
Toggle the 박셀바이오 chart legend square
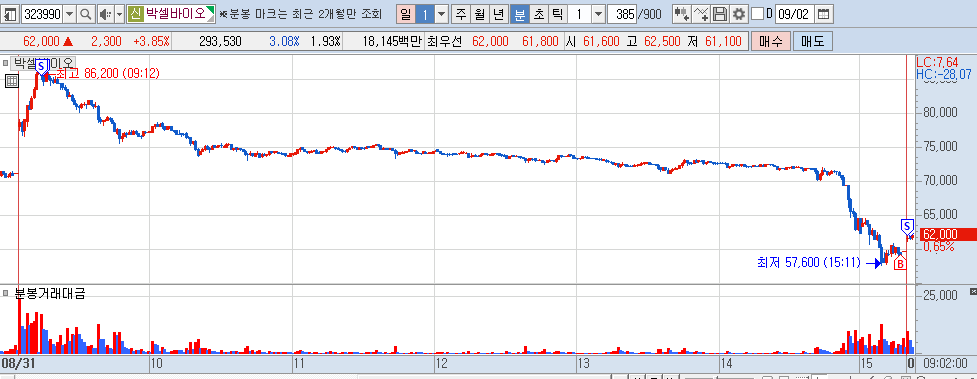click(x=6, y=62)
